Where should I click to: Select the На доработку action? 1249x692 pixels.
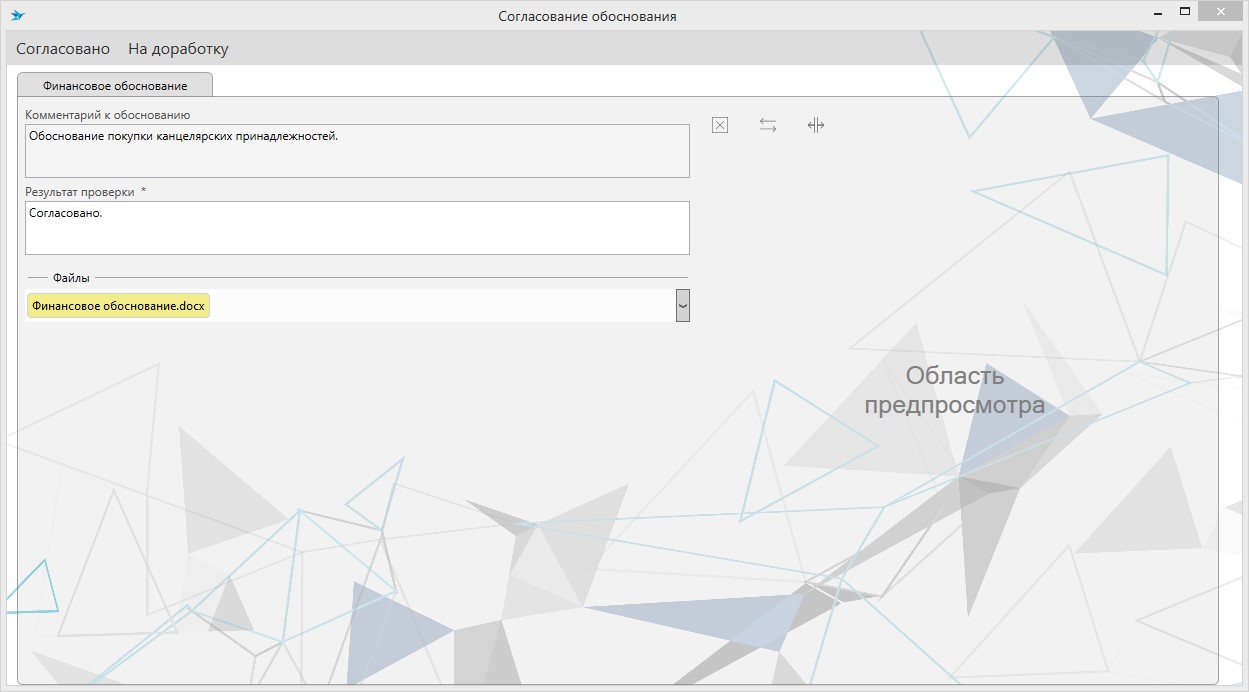pos(178,48)
